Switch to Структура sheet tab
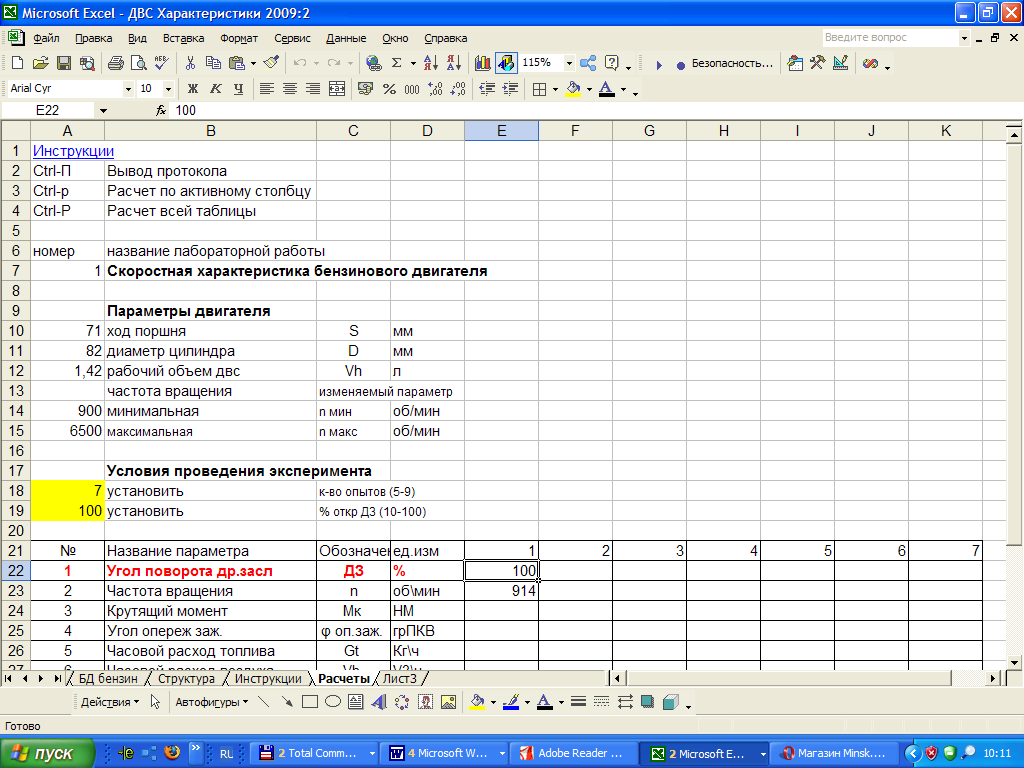This screenshot has width=1024, height=768. (x=186, y=679)
